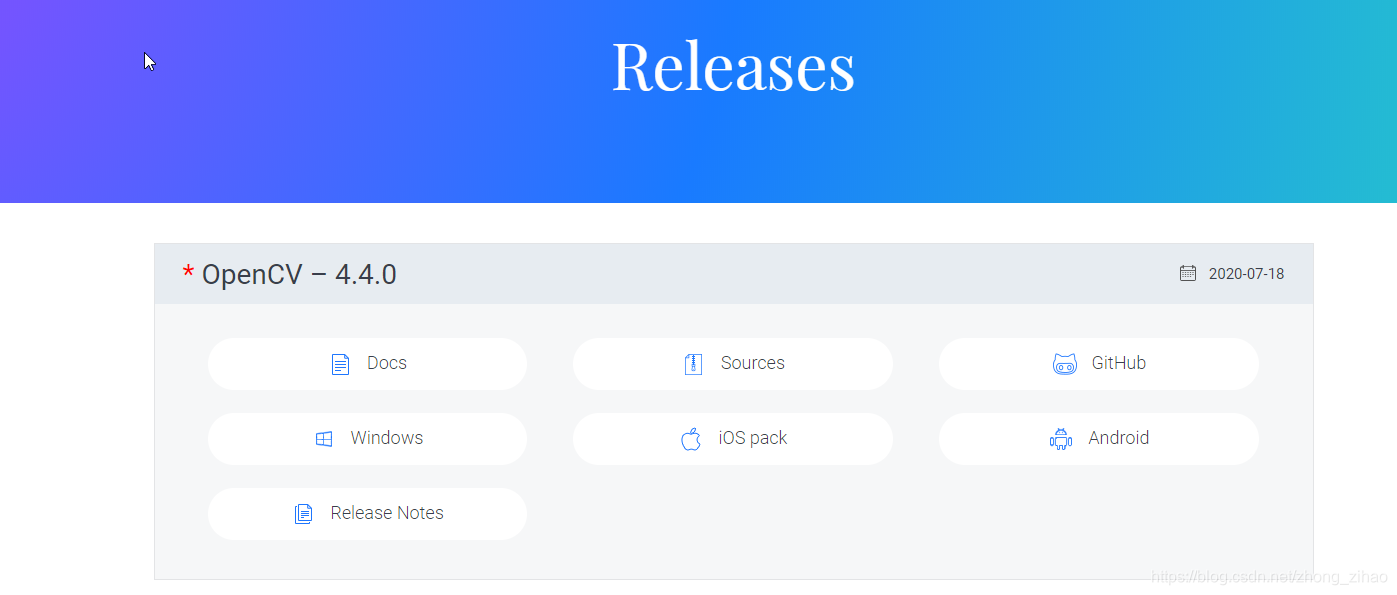Click the zip archive icon beside Sources
The height and width of the screenshot is (595, 1397).
(693, 364)
